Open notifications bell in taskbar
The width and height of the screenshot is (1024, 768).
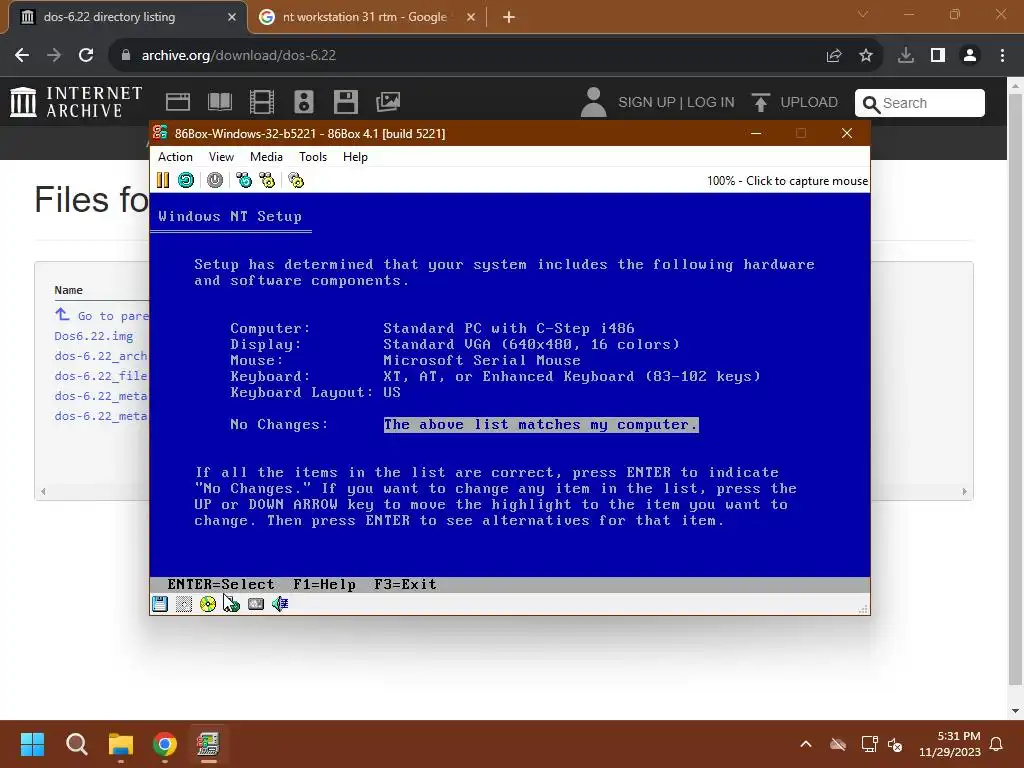[x=996, y=744]
